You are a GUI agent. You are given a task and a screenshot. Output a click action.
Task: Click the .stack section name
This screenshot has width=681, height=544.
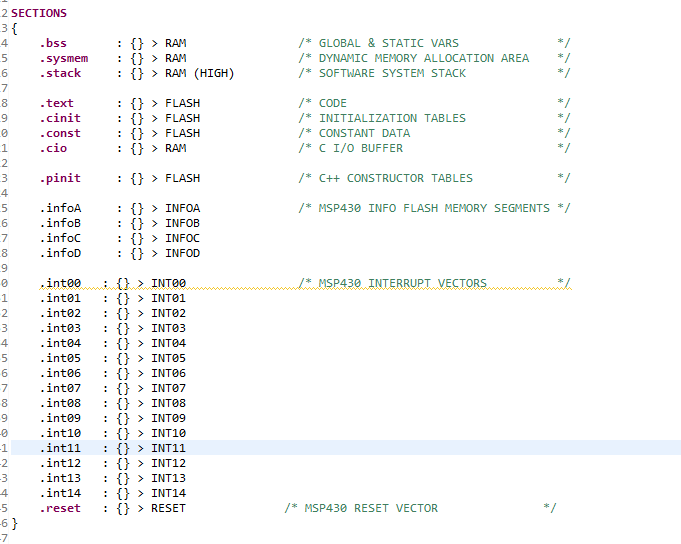click(x=60, y=73)
